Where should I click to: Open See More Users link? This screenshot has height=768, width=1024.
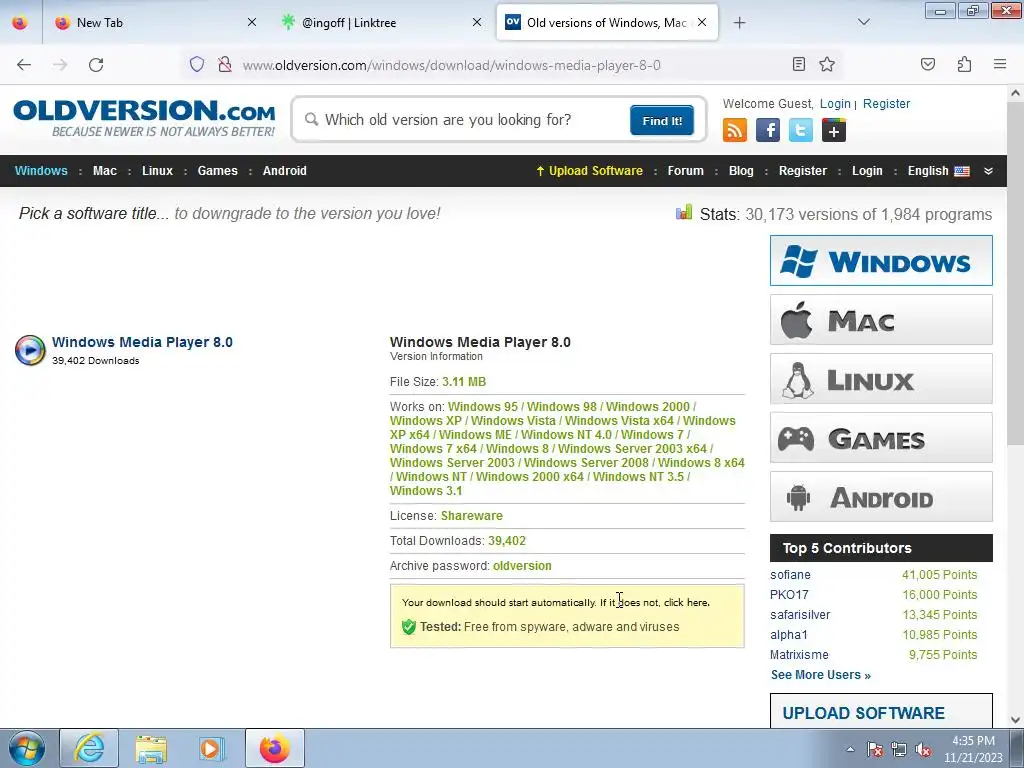(x=820, y=675)
